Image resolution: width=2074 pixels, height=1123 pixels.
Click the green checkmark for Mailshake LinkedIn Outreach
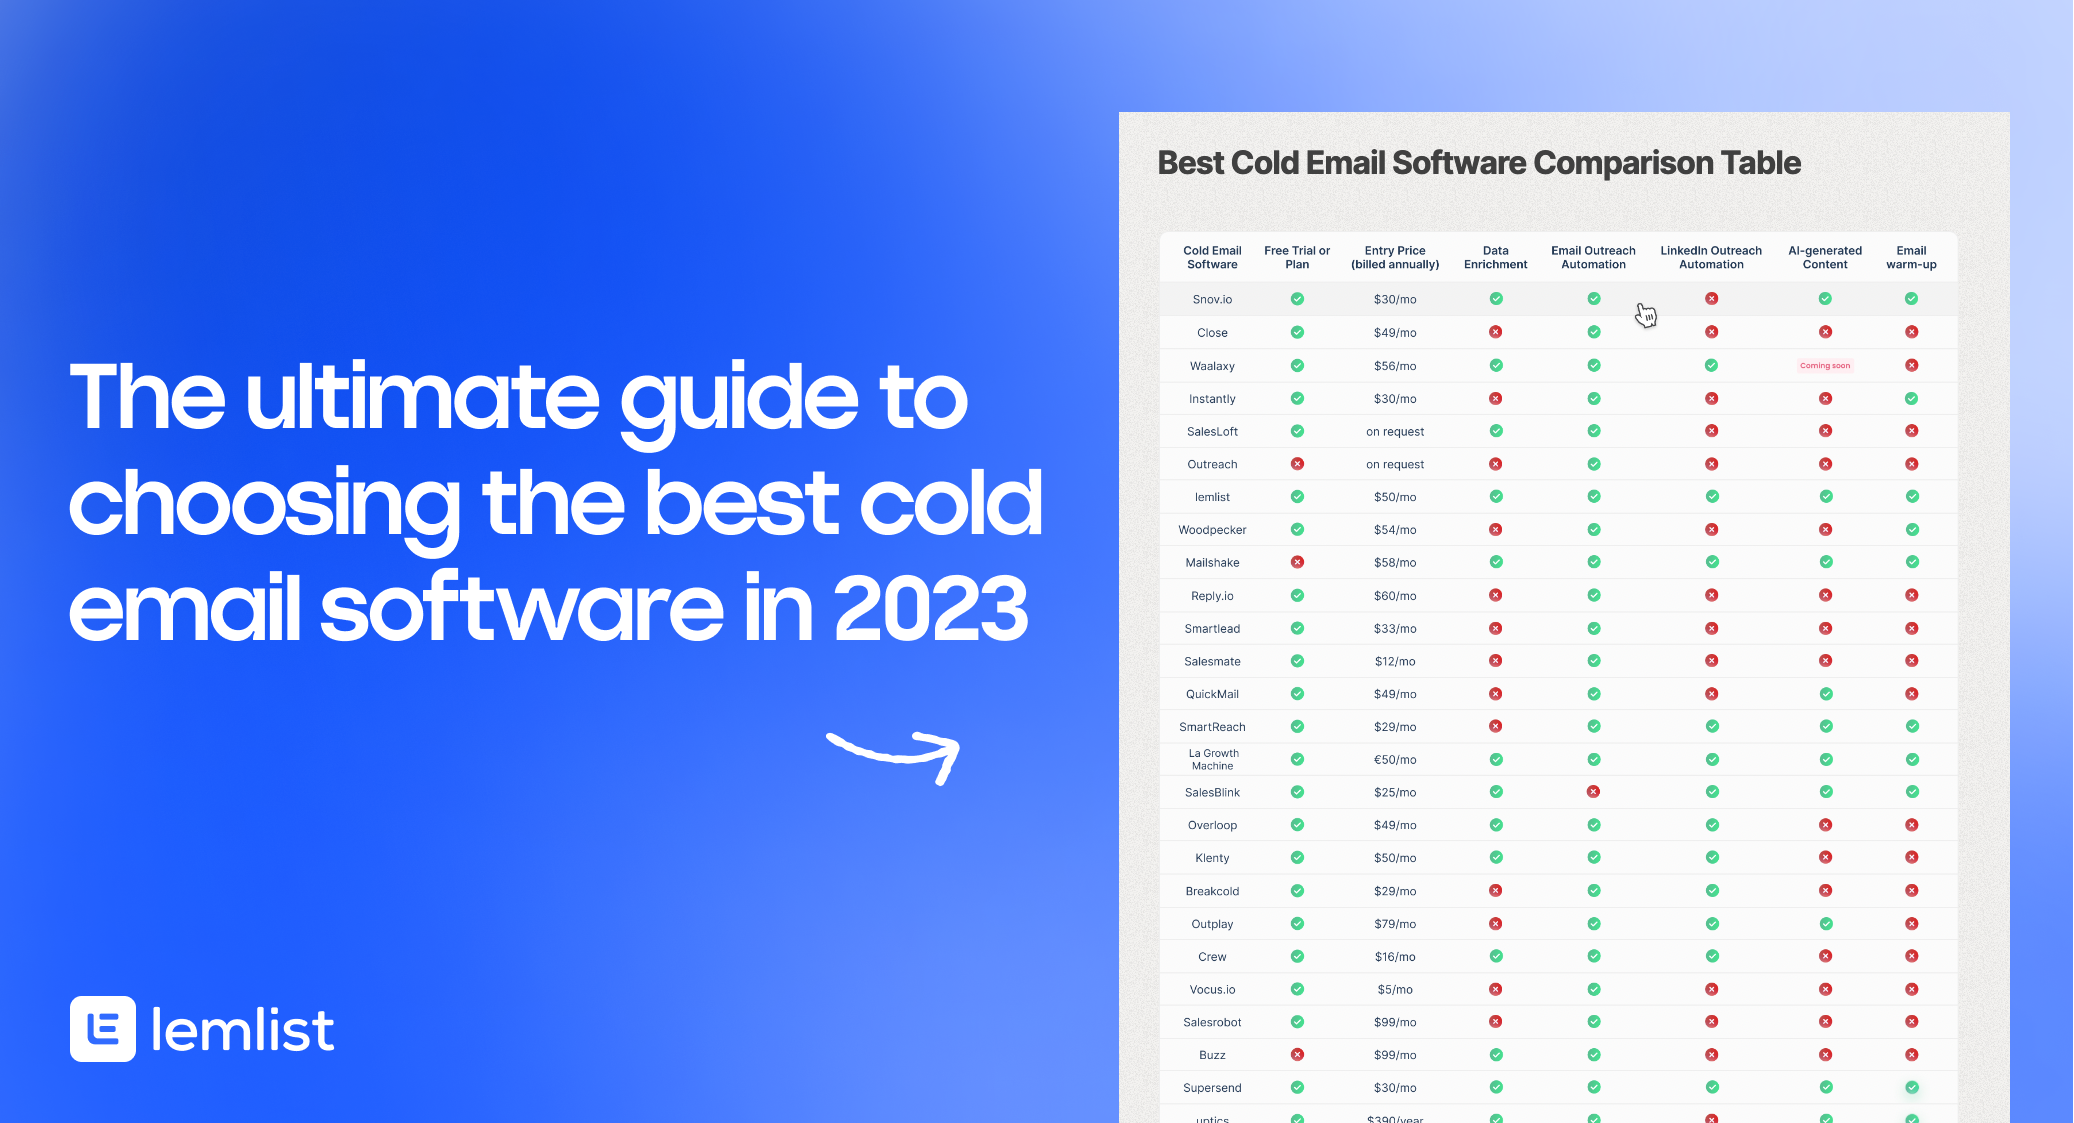(x=1710, y=562)
